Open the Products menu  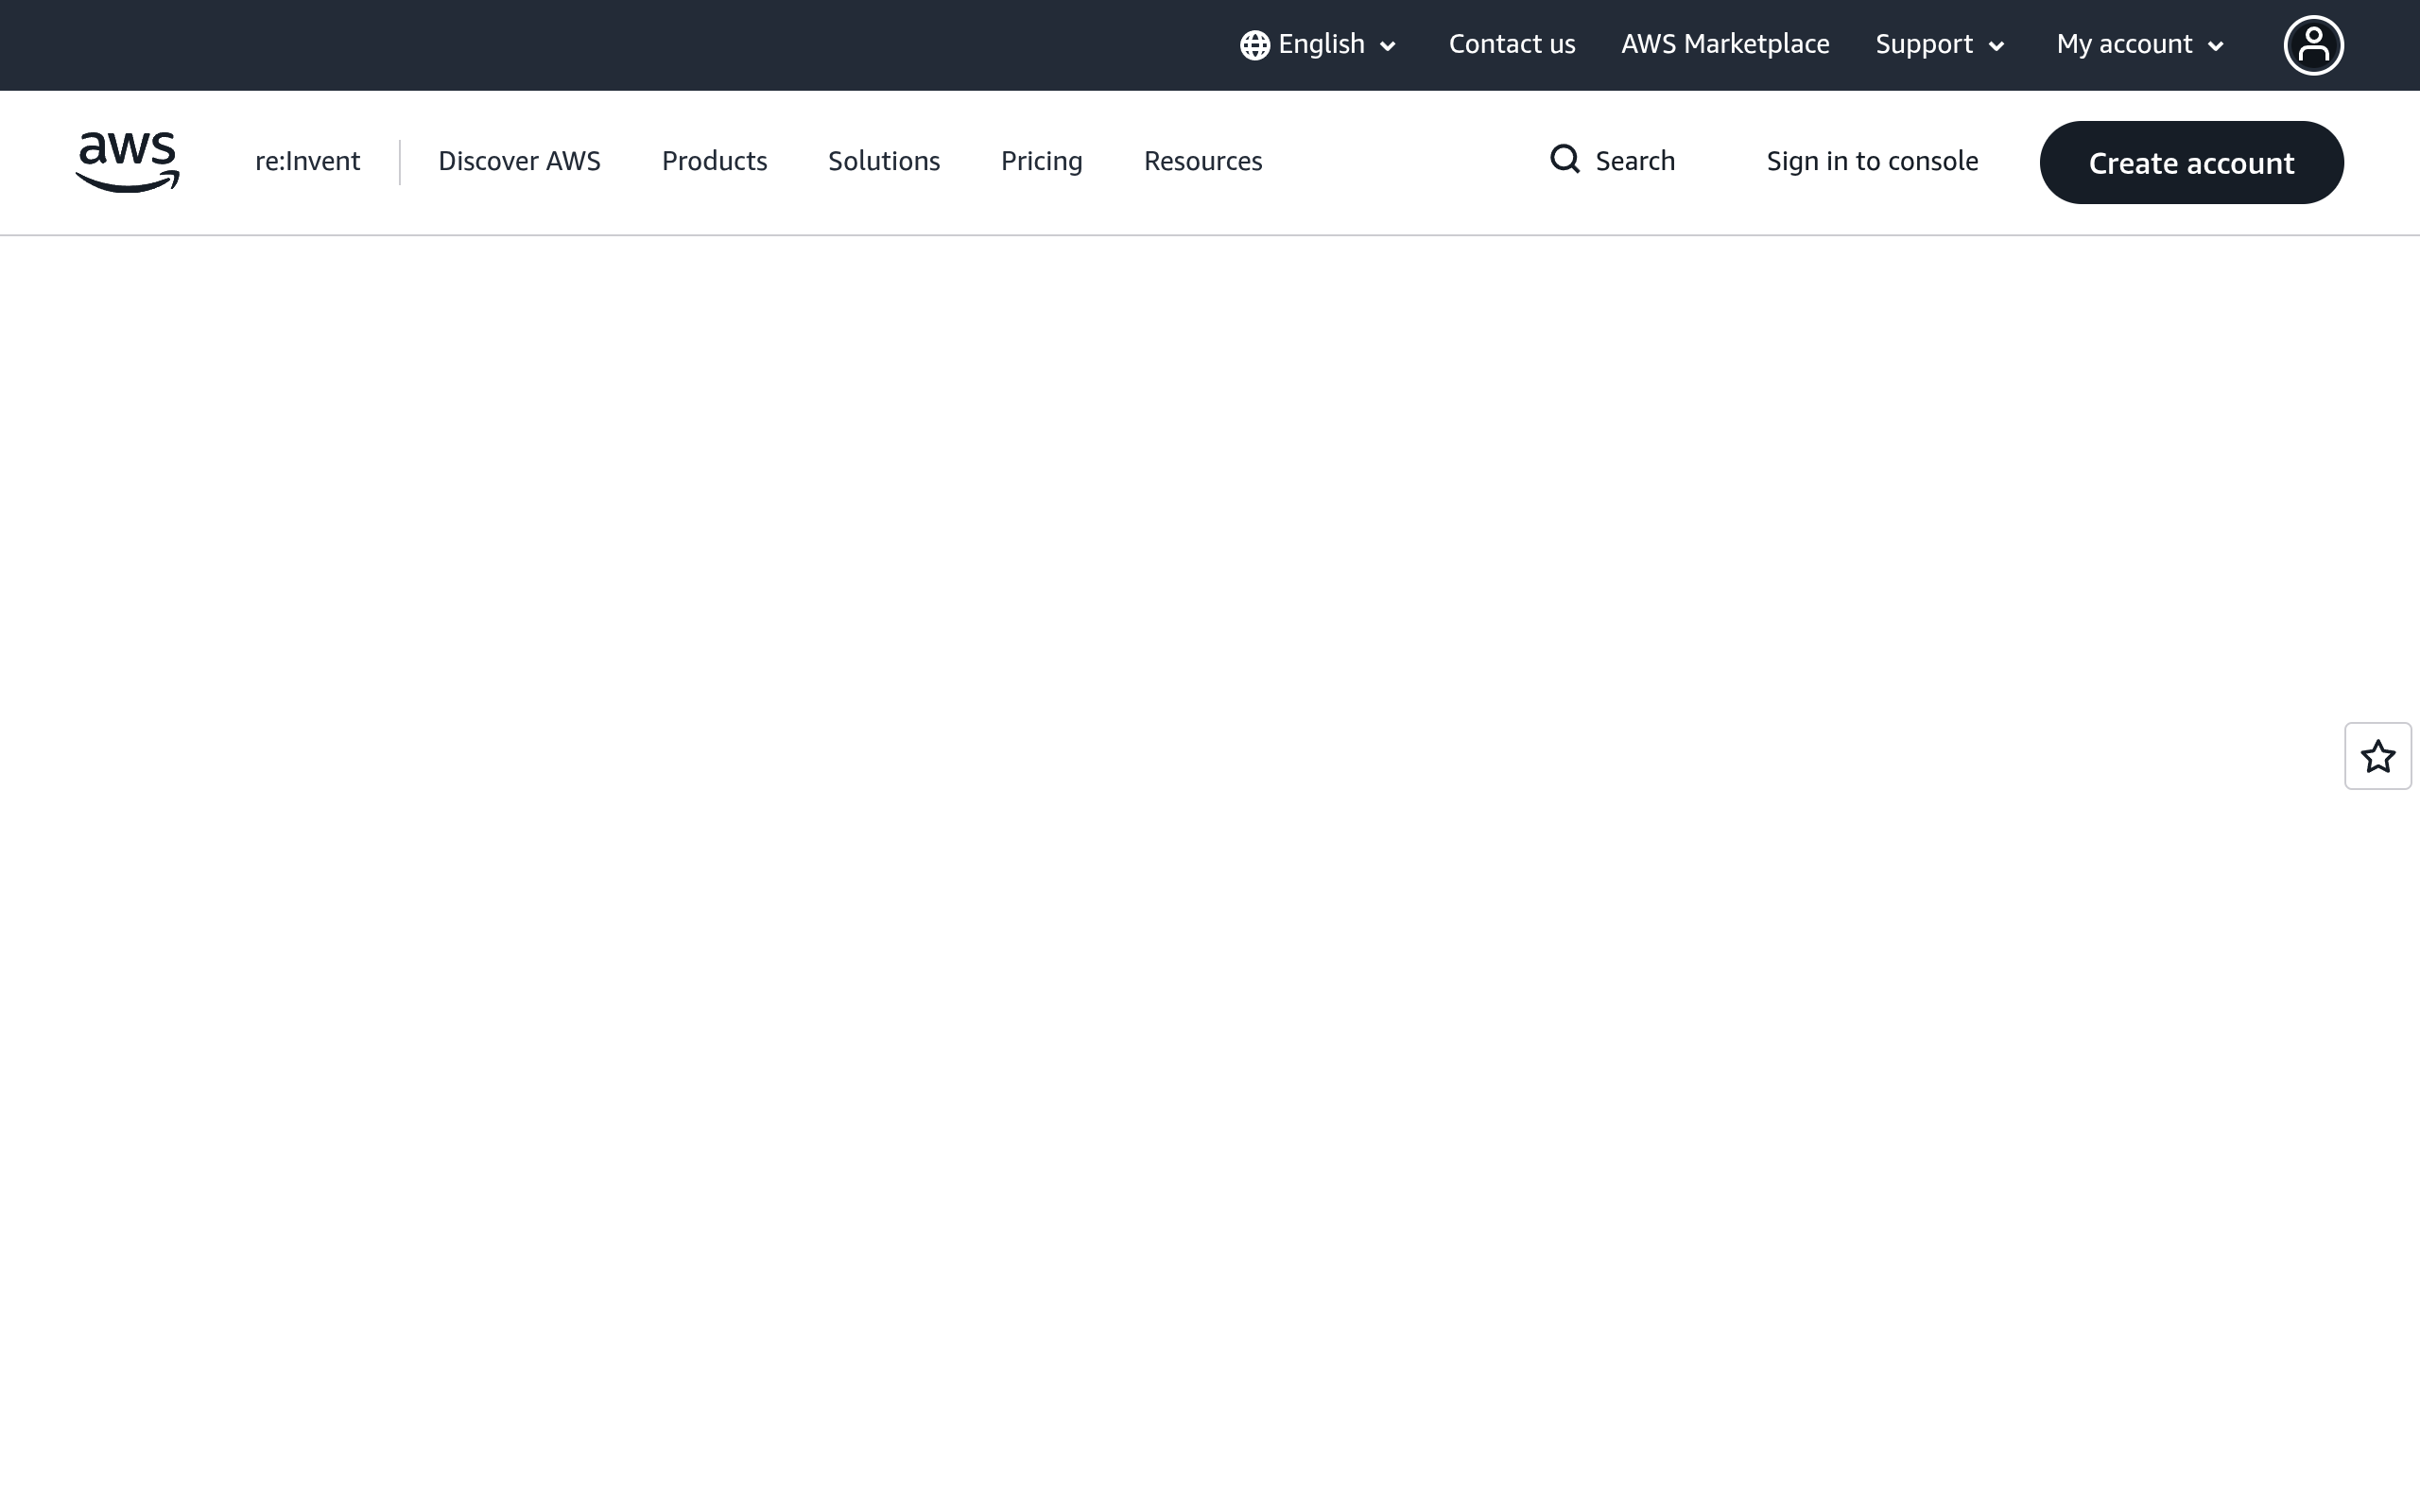point(714,161)
